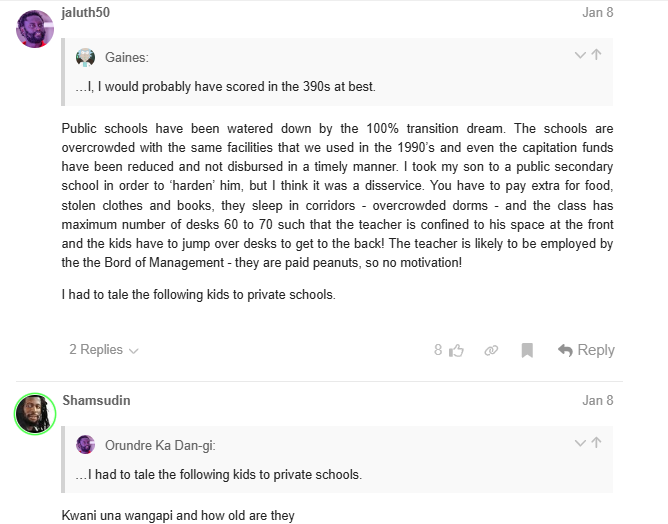Click Gaines' small avatar in the quote

tap(86, 58)
